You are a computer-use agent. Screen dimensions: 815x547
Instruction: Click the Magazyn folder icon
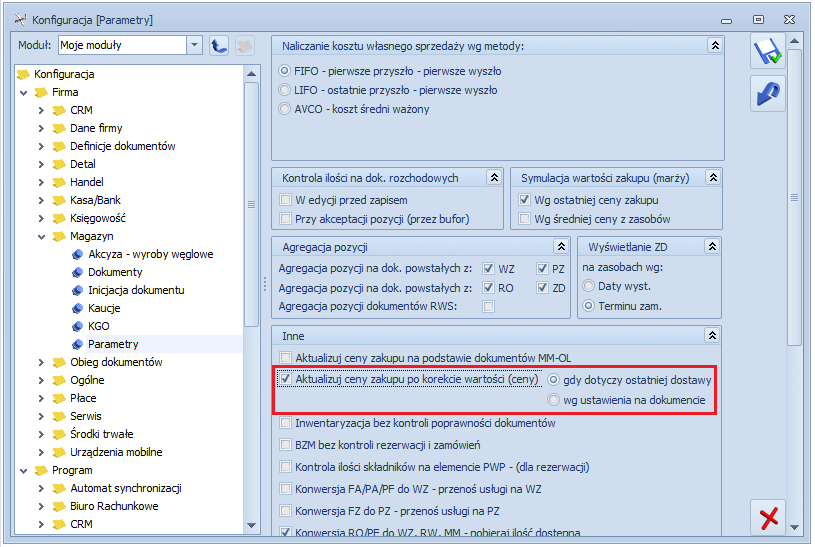59,237
